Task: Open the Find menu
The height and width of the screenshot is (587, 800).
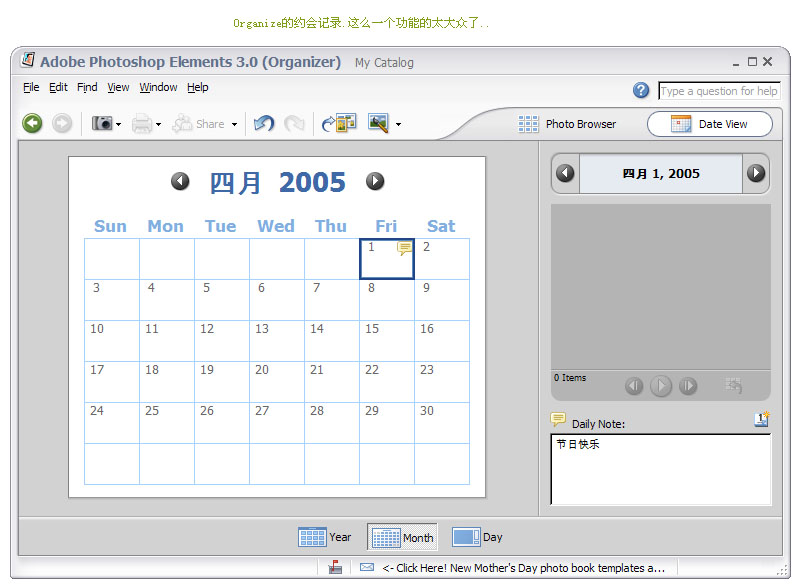Action: tap(87, 87)
